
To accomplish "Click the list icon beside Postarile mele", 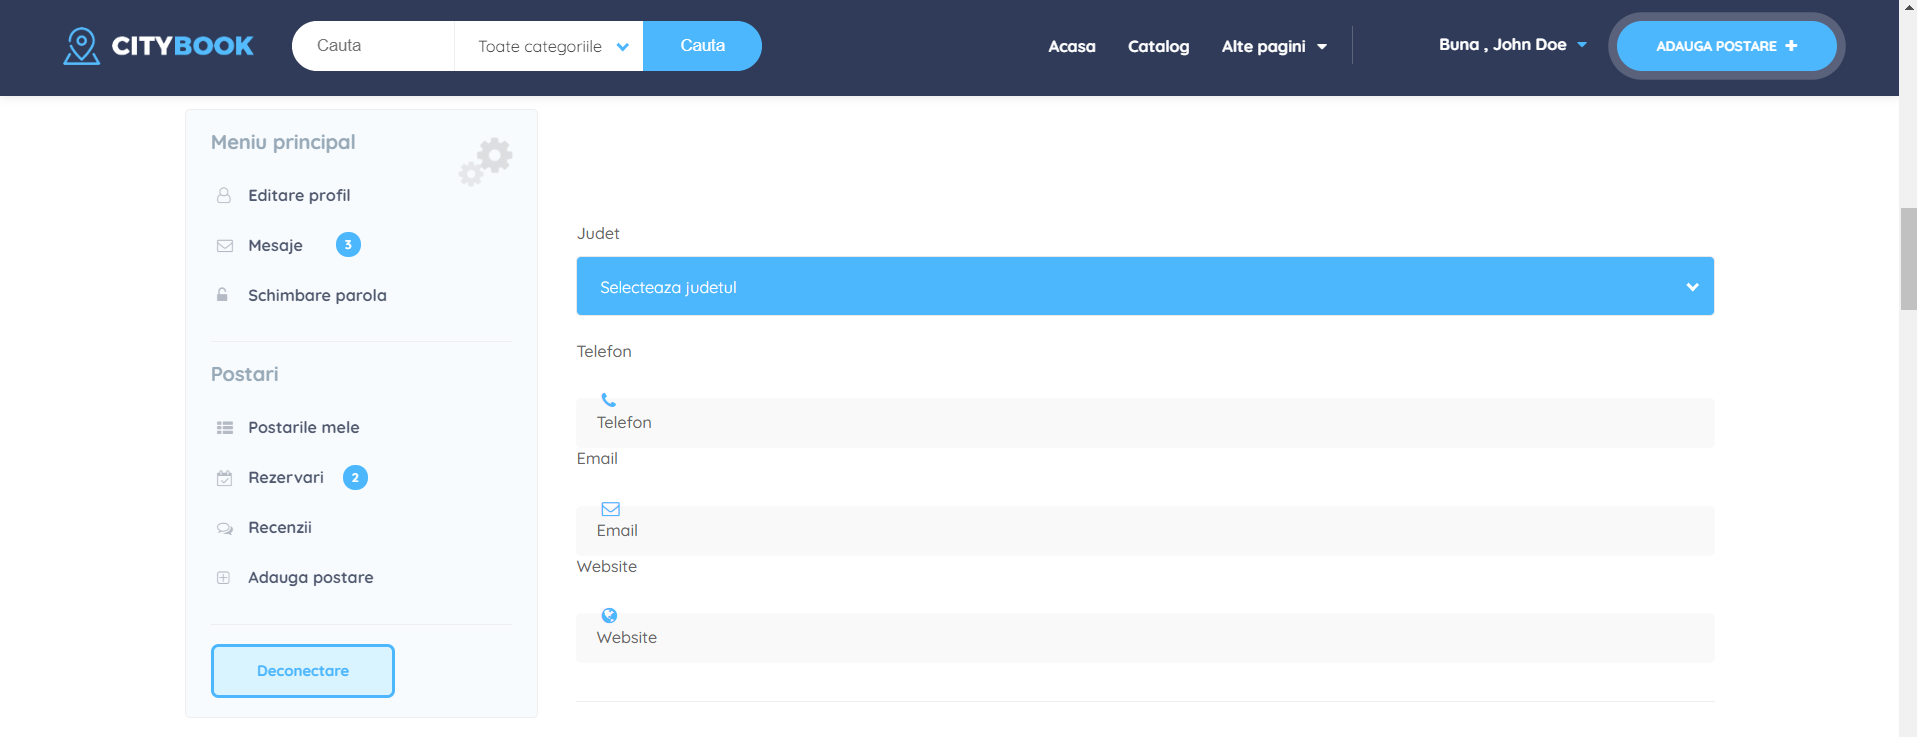I will tap(224, 428).
